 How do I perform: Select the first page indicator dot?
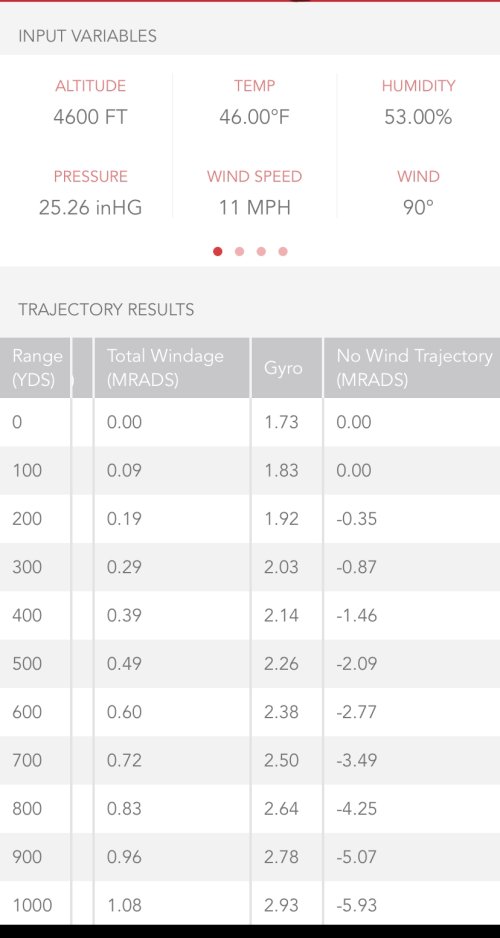click(x=218, y=251)
